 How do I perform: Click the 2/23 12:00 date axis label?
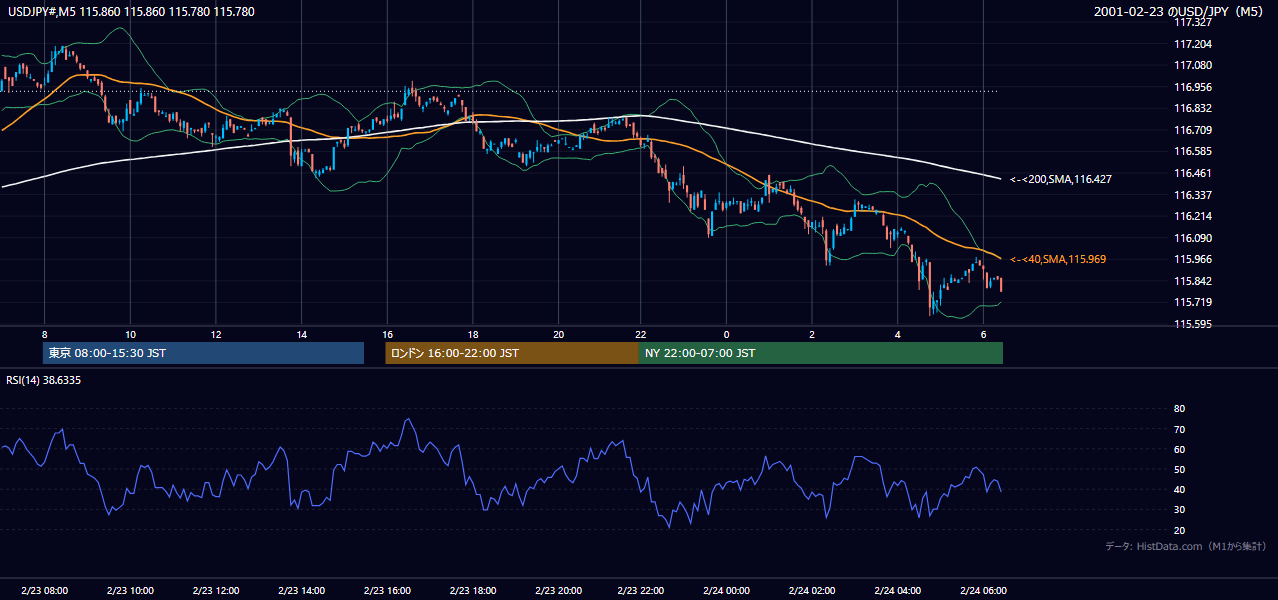[217, 591]
